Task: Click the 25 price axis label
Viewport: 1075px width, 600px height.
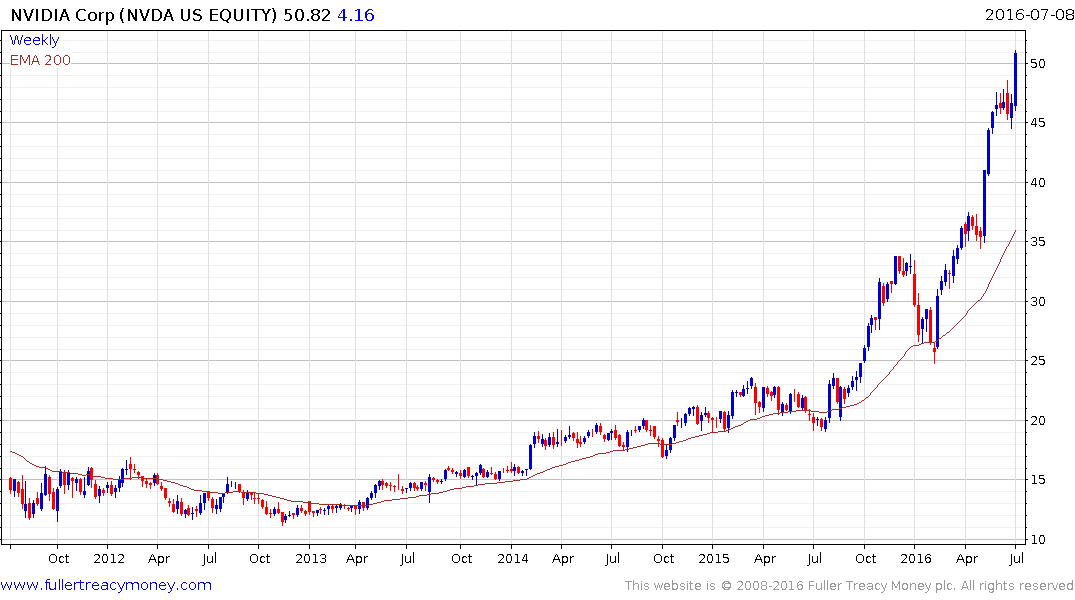Action: click(x=1037, y=361)
